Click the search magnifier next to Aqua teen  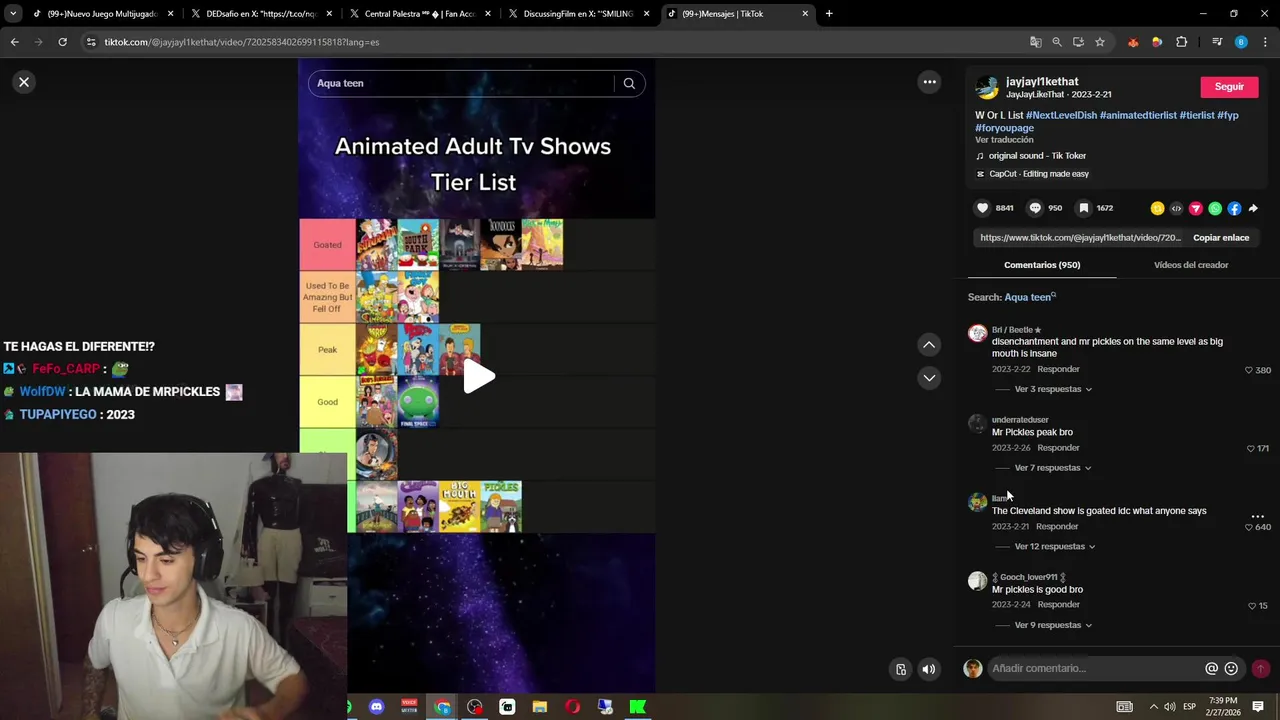(629, 83)
